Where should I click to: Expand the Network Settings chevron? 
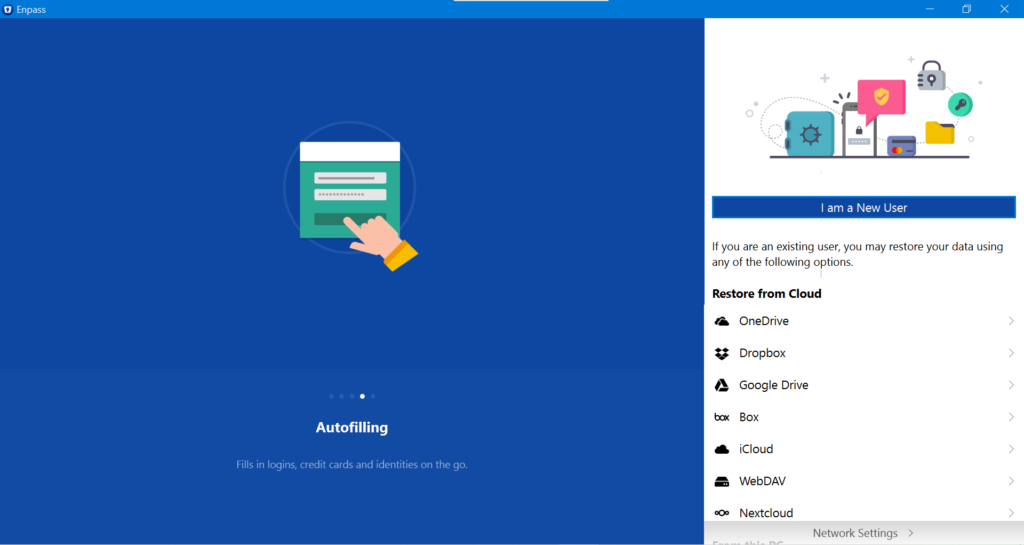(x=911, y=533)
